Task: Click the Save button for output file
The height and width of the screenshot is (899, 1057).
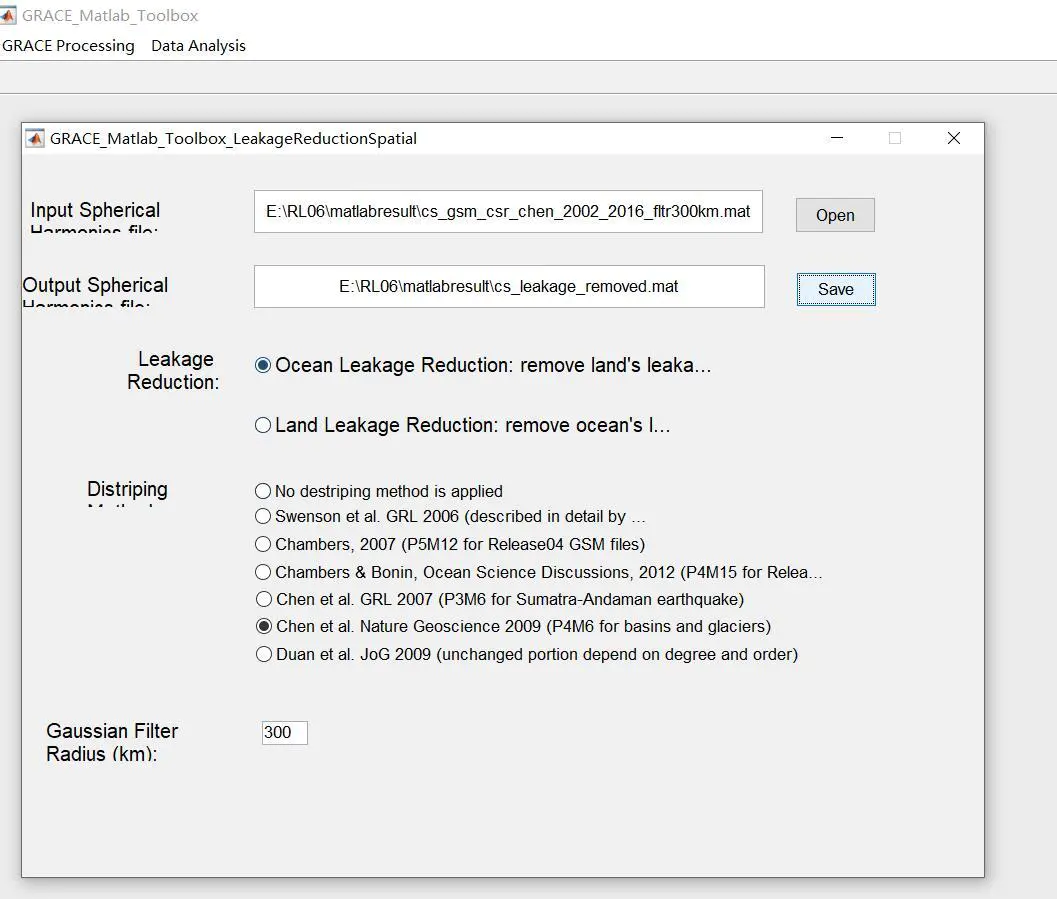Action: click(x=836, y=289)
